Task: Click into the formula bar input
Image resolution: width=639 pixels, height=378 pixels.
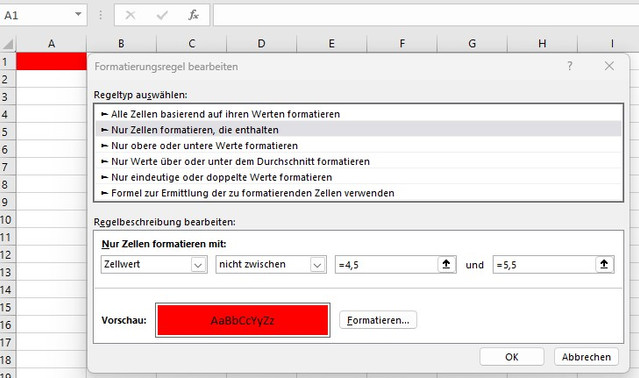Action: click(x=426, y=15)
